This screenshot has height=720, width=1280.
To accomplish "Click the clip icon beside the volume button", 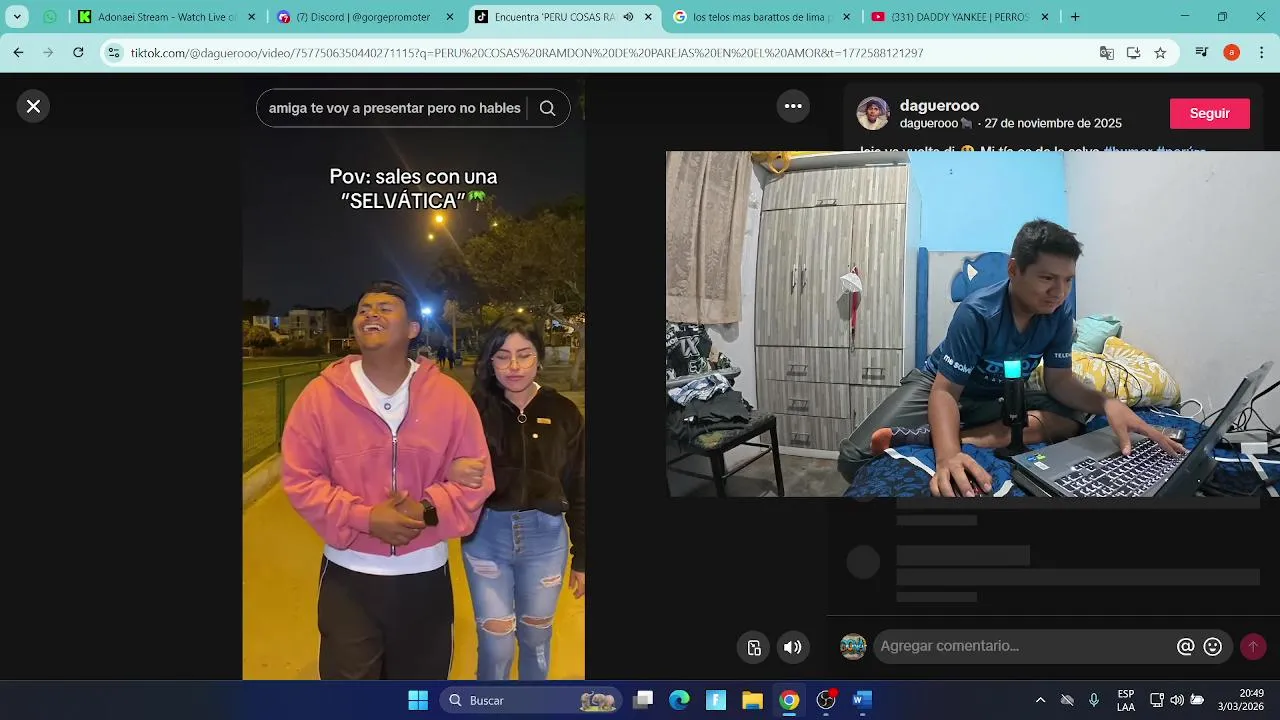I will point(754,647).
